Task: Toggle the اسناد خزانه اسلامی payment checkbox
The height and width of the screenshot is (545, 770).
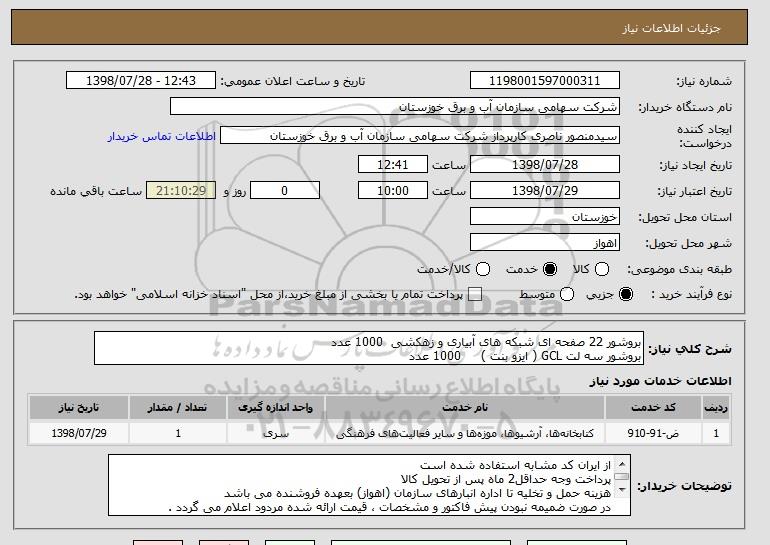Action: (475, 295)
